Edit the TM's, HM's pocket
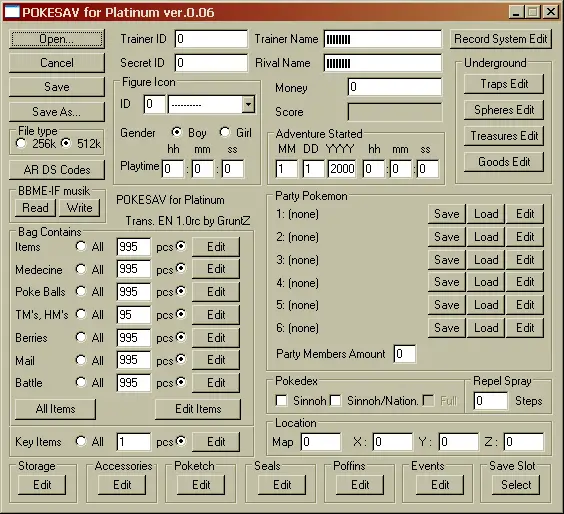This screenshot has height=514, width=564. coord(216,315)
